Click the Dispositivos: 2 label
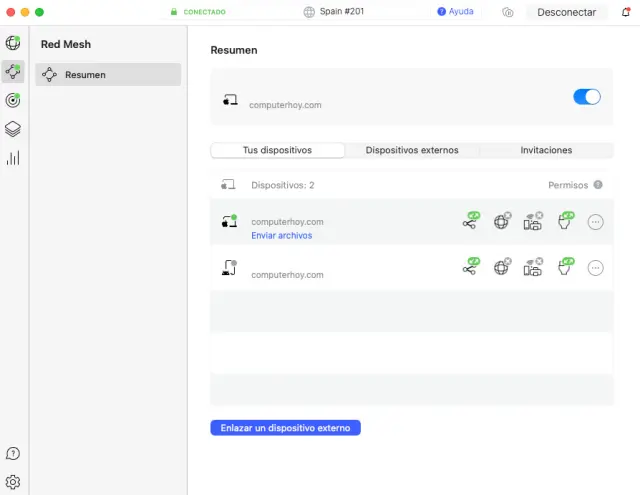Image resolution: width=640 pixels, height=495 pixels. pos(283,185)
